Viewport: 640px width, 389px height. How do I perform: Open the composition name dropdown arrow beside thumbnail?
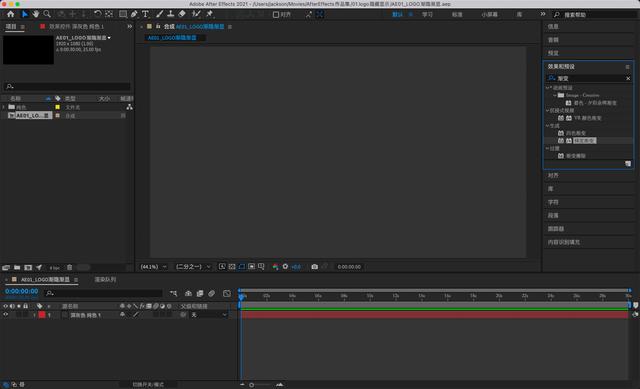tap(109, 38)
